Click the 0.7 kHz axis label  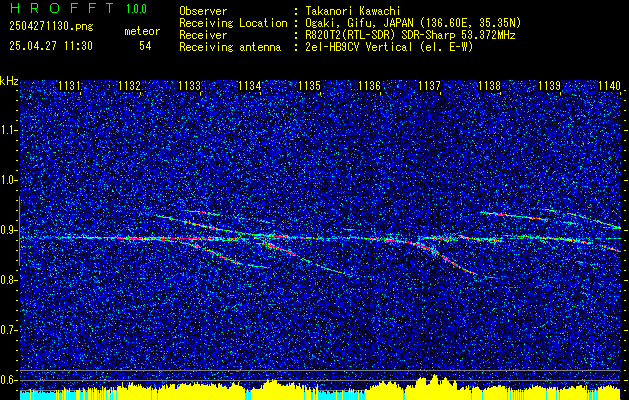[9, 330]
